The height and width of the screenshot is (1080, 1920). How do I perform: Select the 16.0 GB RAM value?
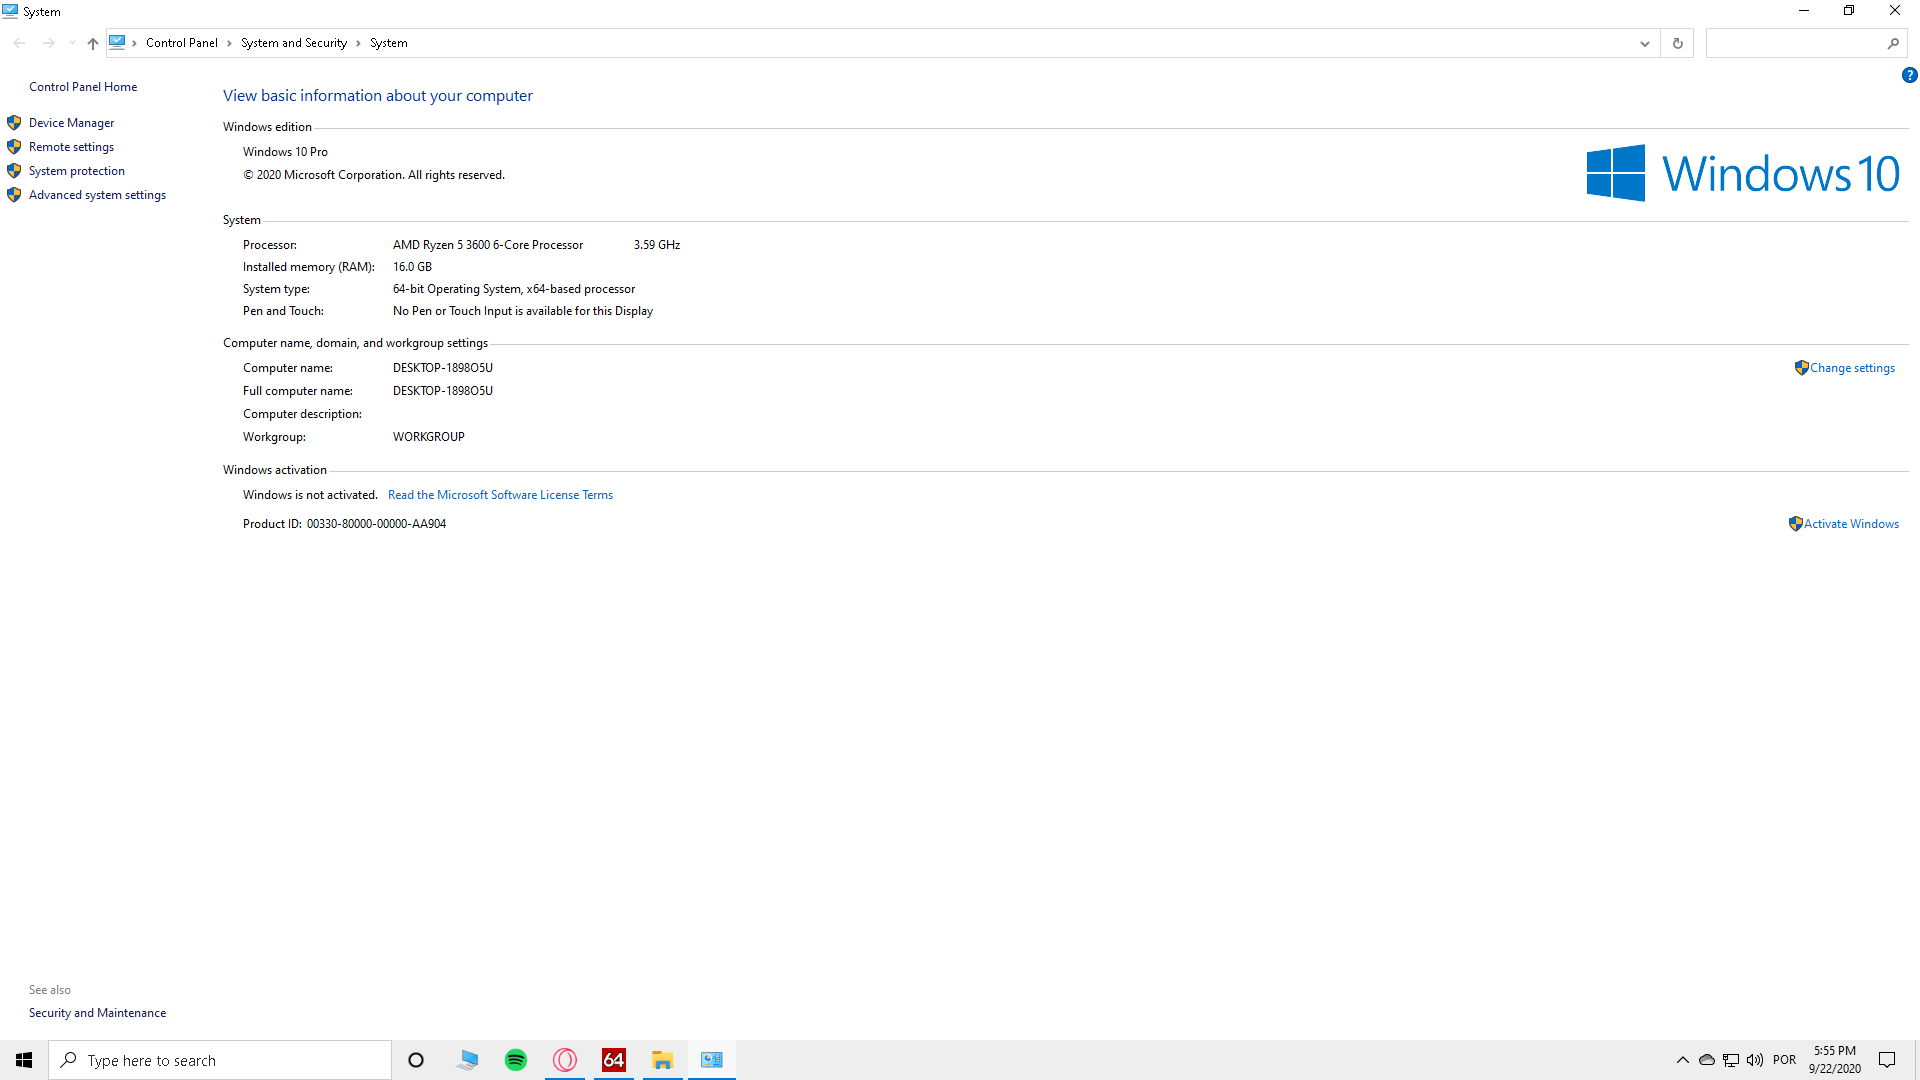(412, 267)
